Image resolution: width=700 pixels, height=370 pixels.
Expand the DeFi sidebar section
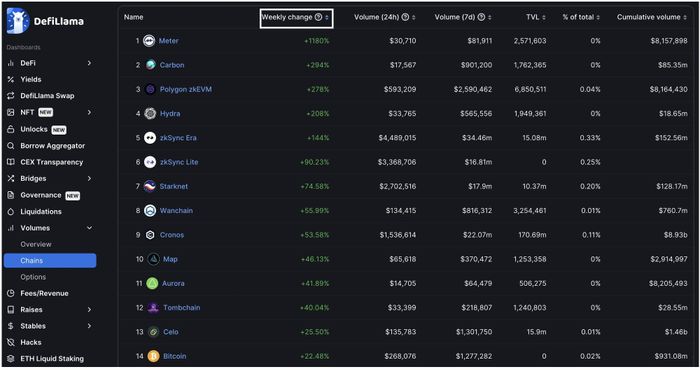coord(89,63)
